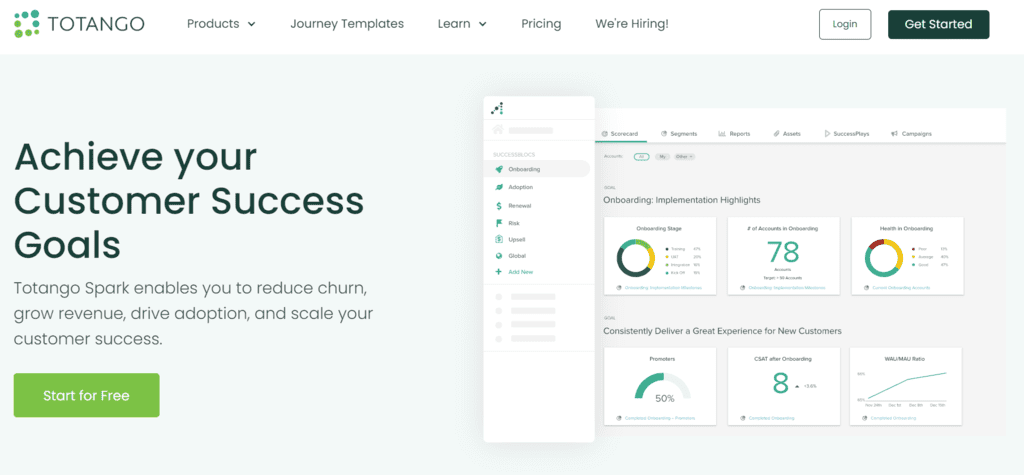Click the SUCCESSBLOCS sidebar label

tap(514, 155)
